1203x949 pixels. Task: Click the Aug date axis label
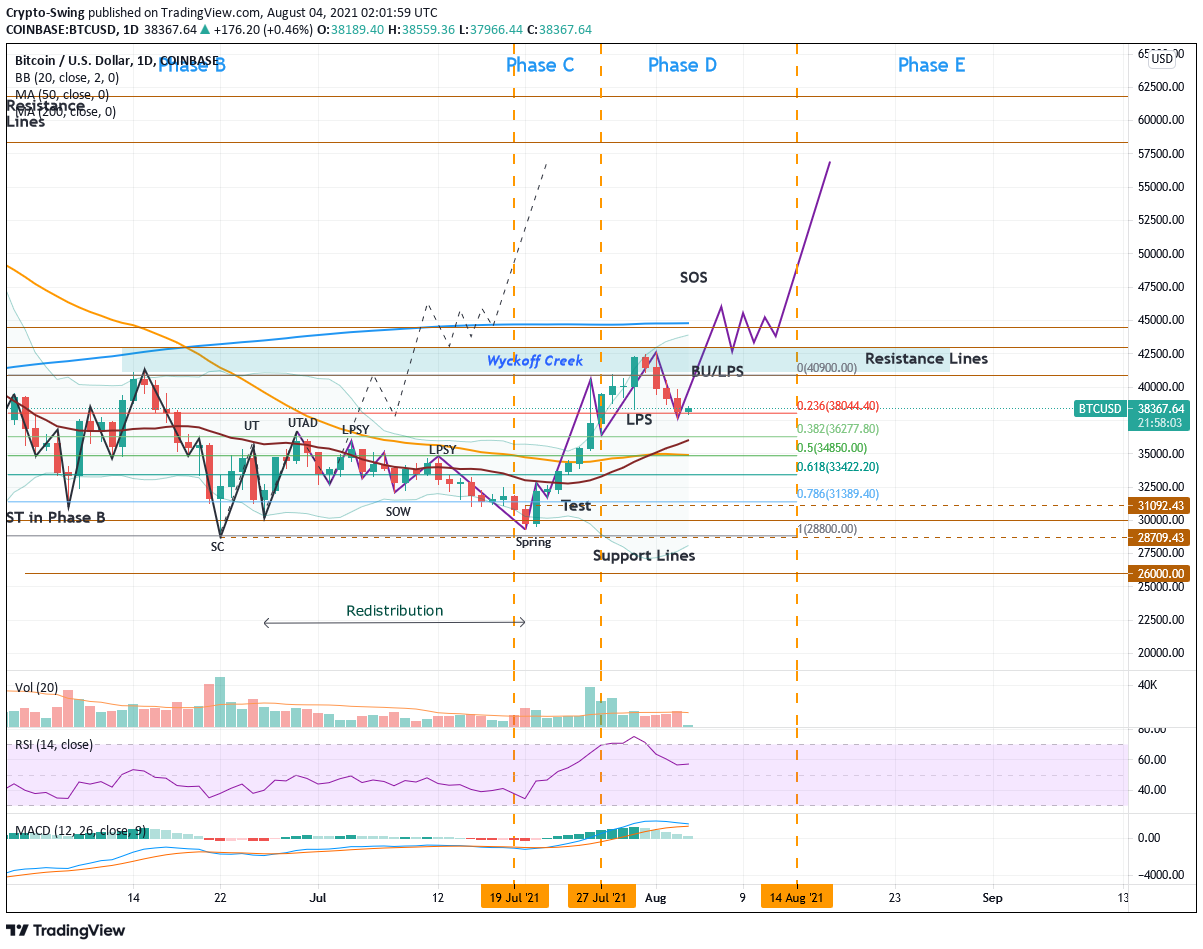[656, 898]
